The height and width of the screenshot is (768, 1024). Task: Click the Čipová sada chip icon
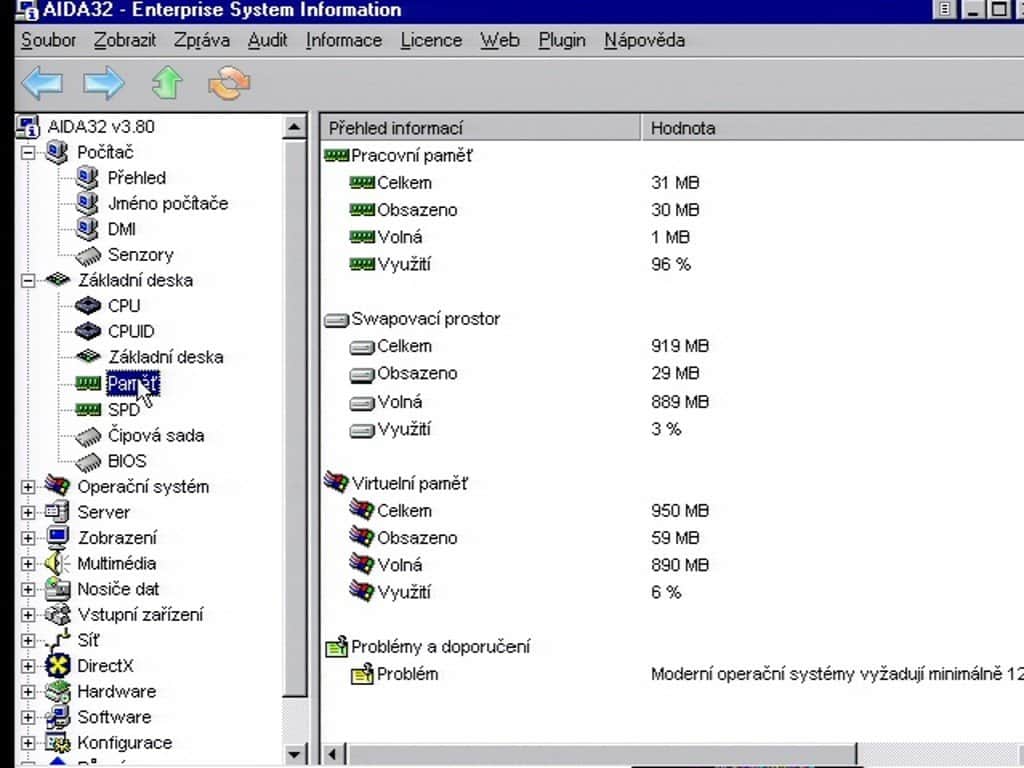click(x=88, y=436)
